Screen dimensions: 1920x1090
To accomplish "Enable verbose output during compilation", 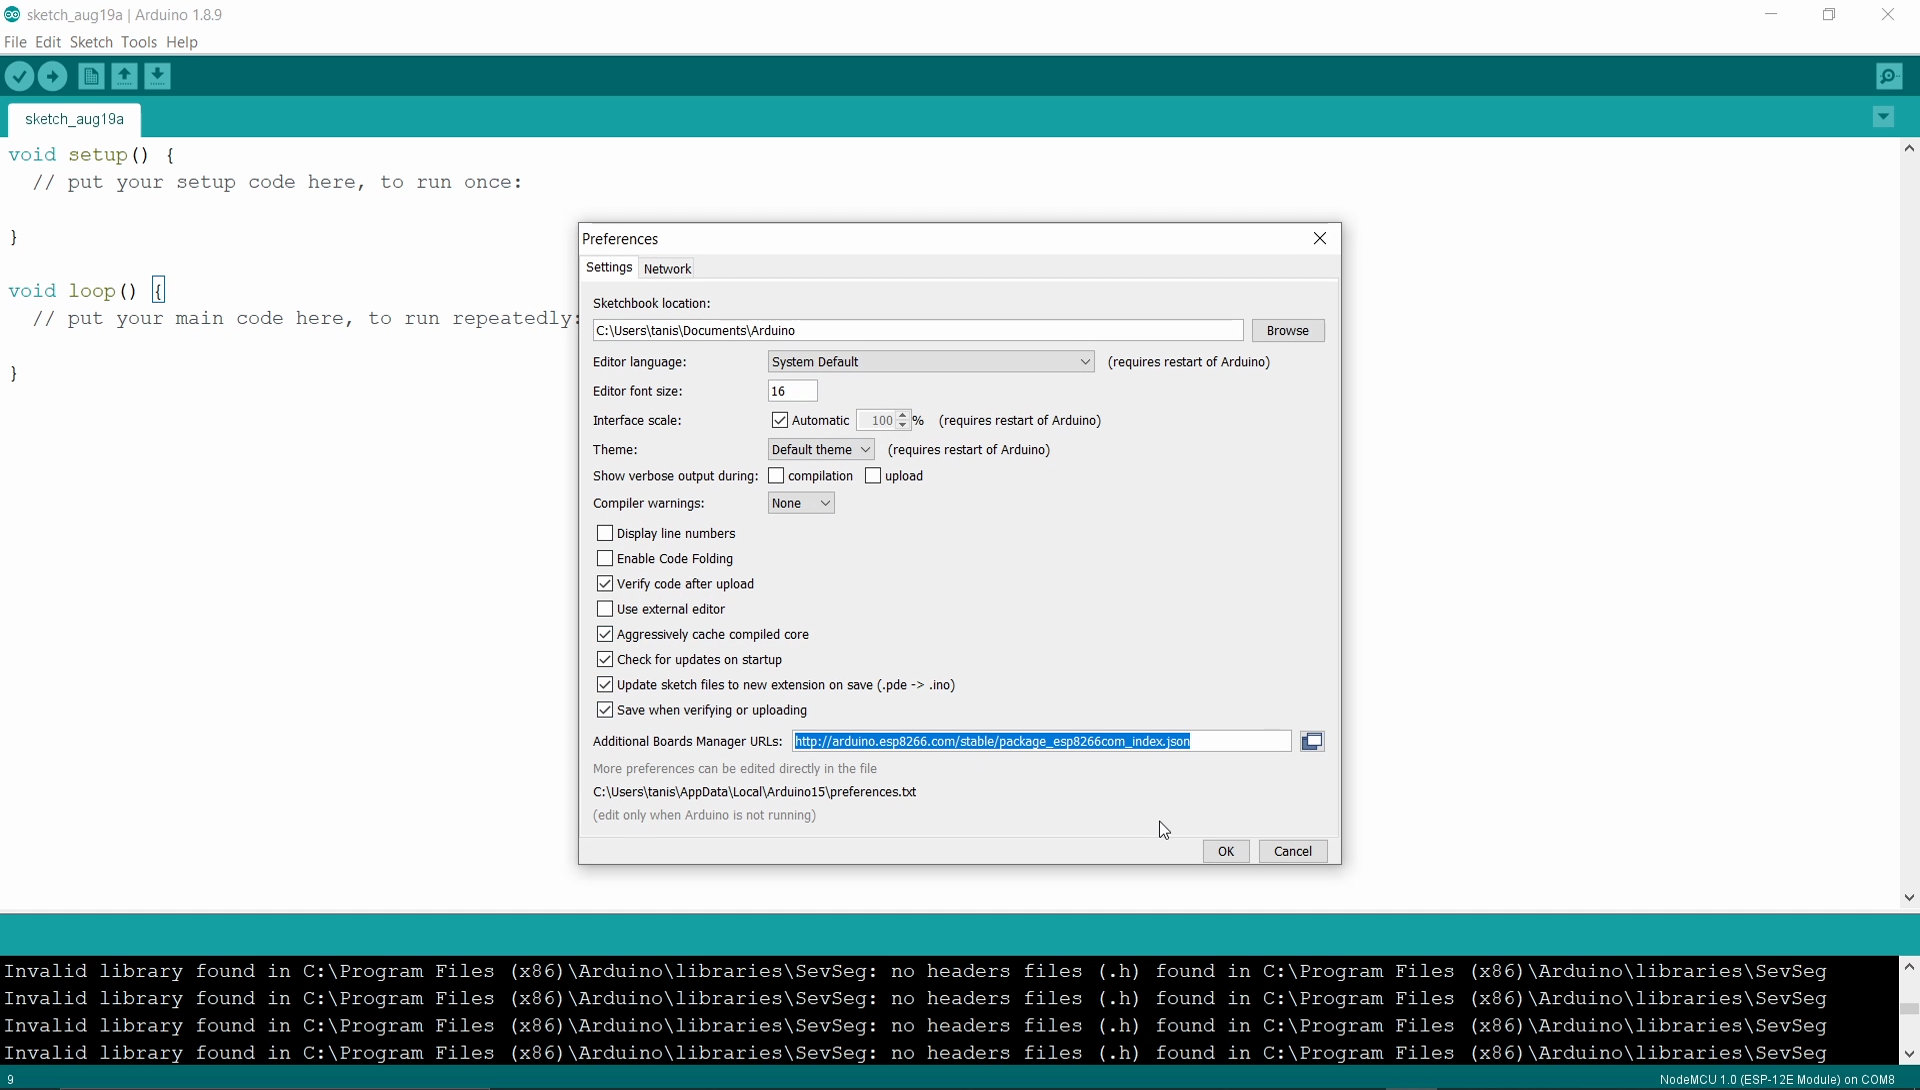I will [776, 476].
